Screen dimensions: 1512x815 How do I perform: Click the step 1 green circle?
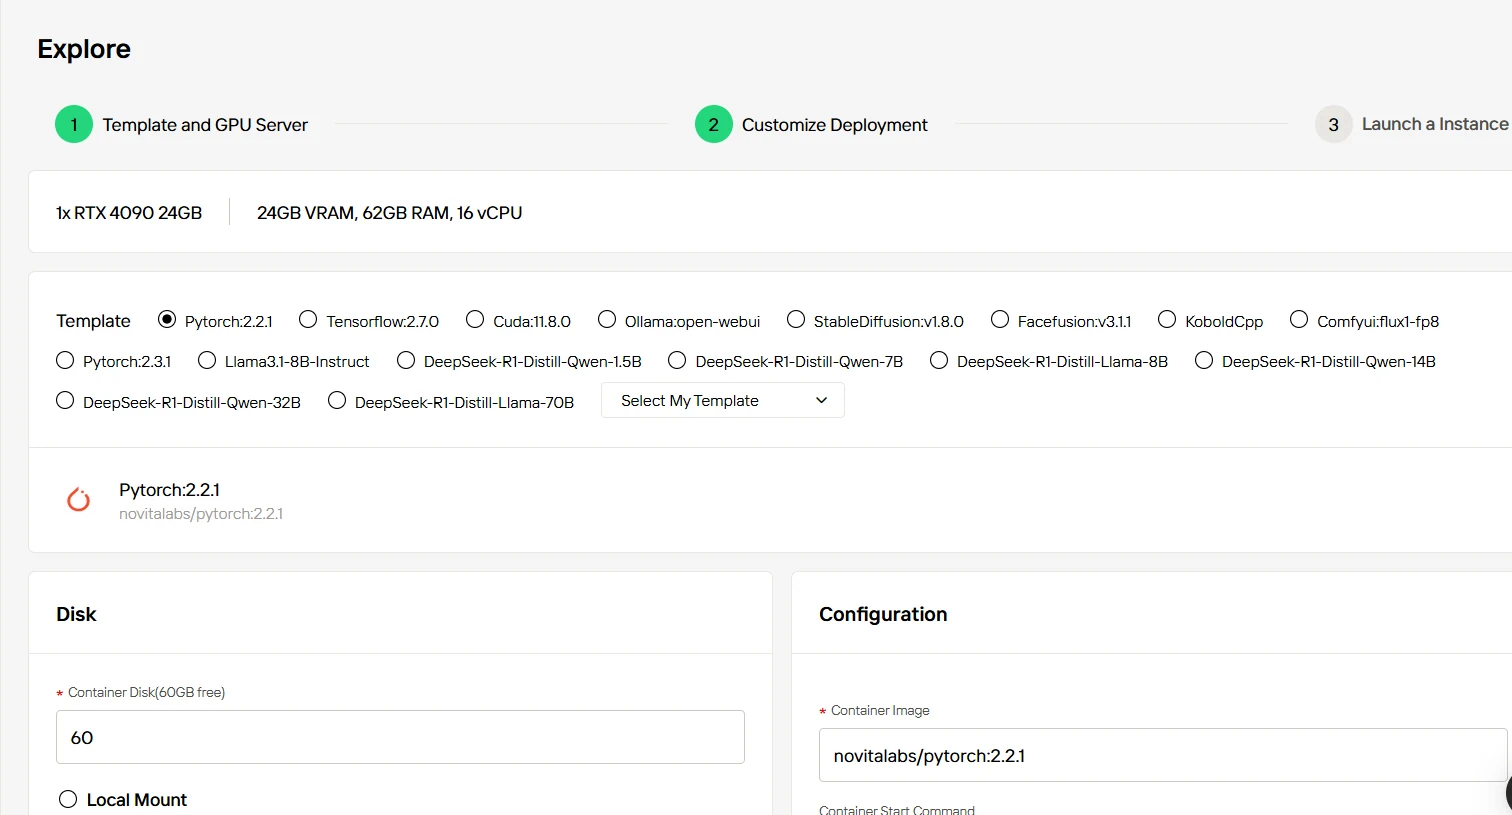coord(74,125)
